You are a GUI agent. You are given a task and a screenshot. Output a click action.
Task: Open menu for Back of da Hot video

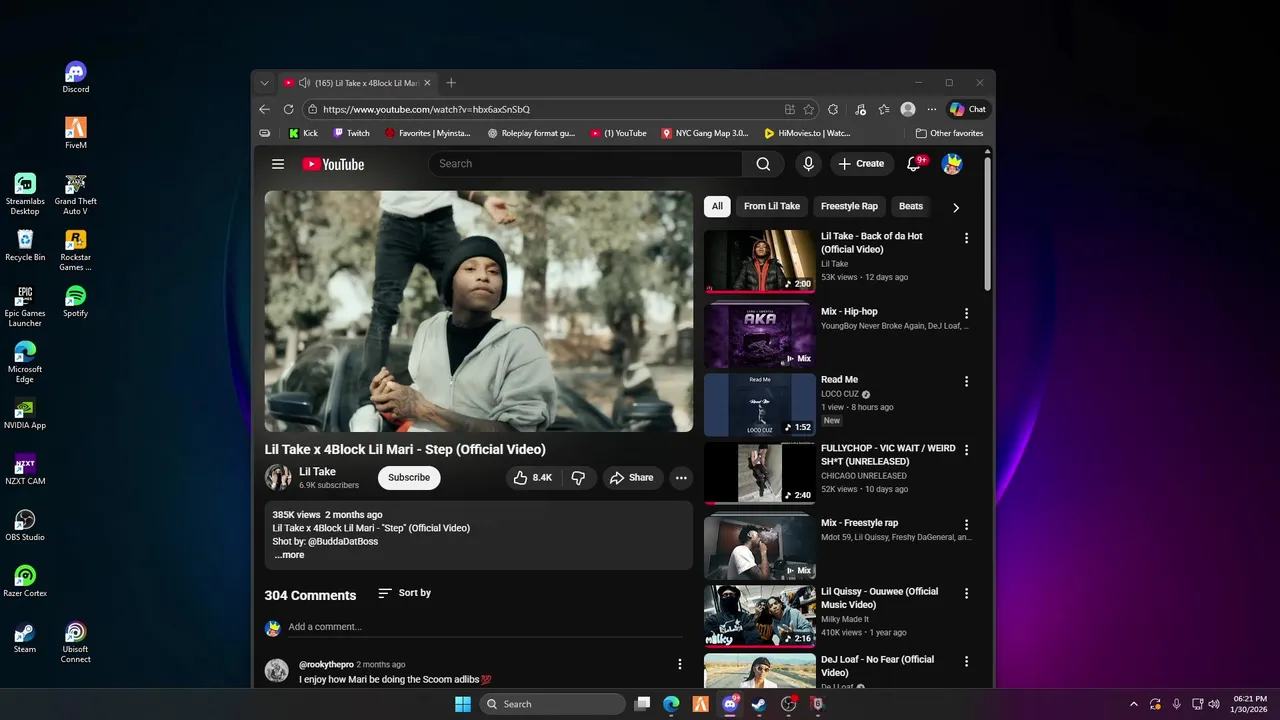tap(966, 238)
